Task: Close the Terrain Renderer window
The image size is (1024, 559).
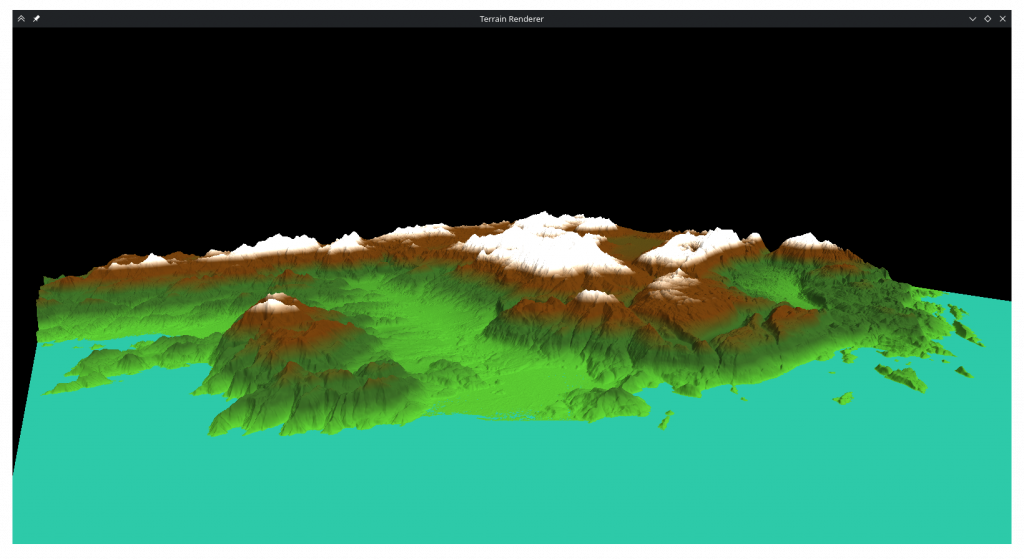Action: tap(1002, 18)
